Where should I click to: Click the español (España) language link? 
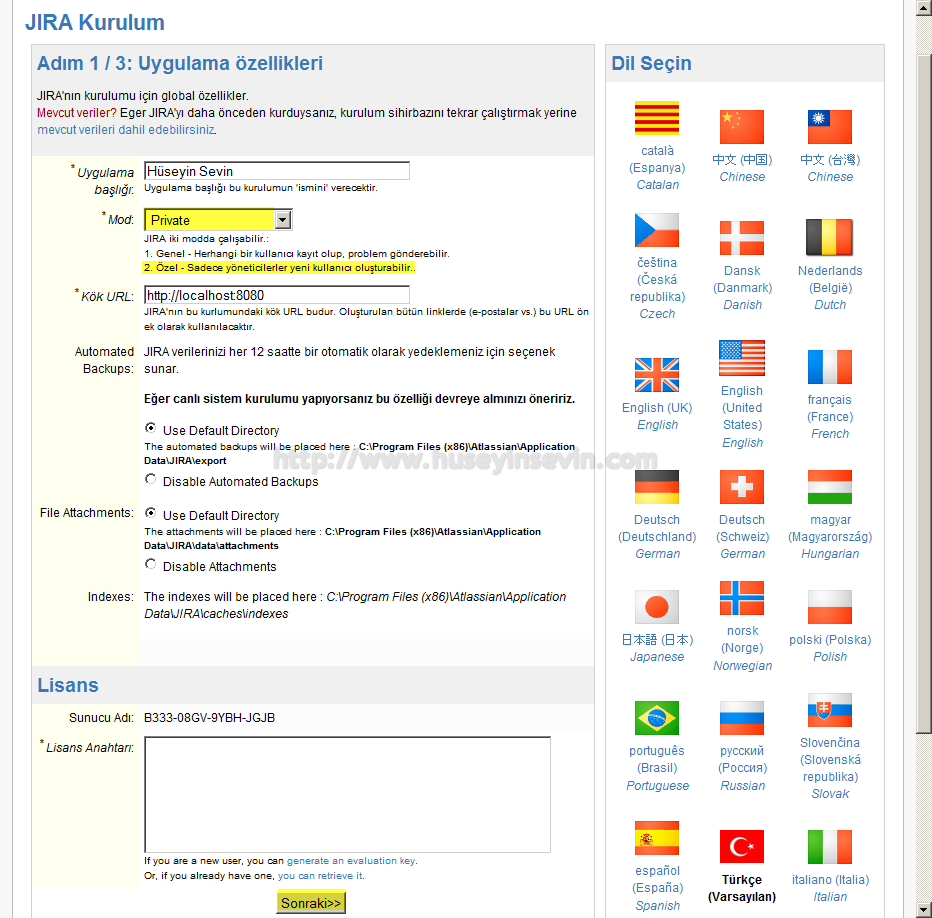pos(657,879)
